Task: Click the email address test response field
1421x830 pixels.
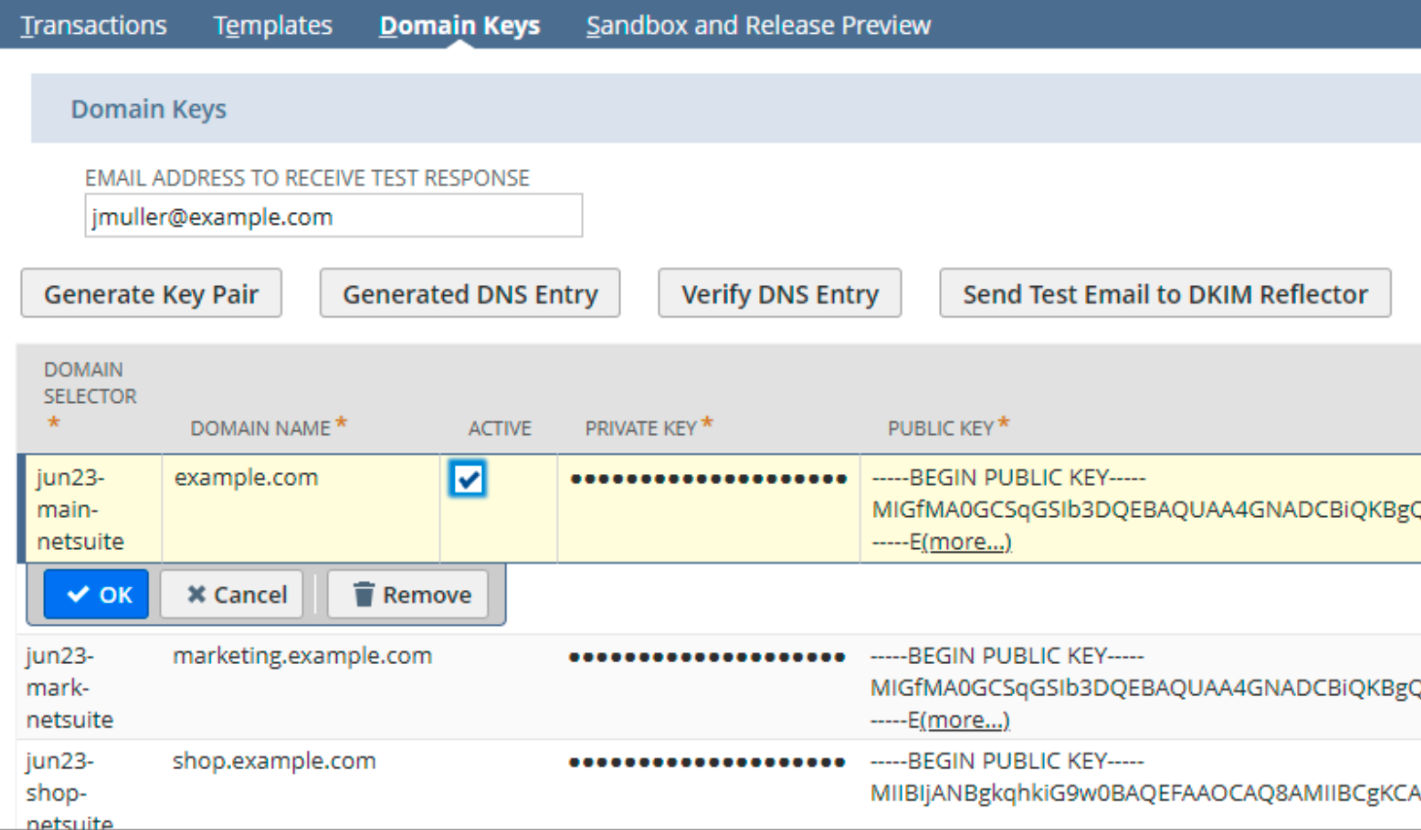Action: pos(333,215)
